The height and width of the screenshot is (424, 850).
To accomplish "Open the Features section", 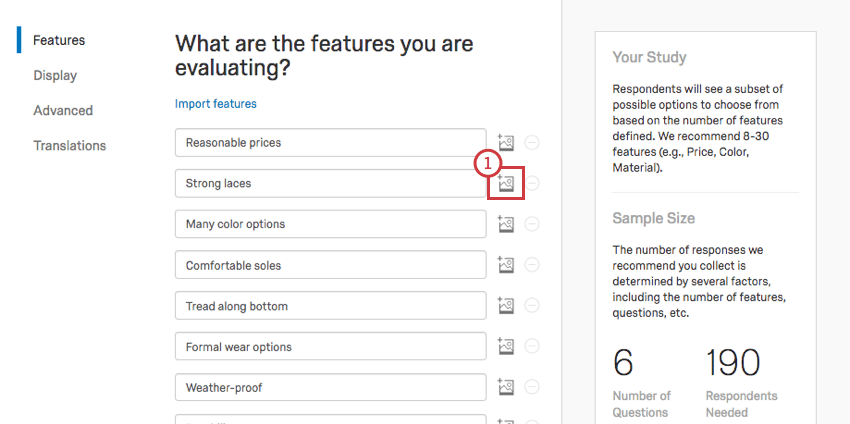I will point(59,40).
